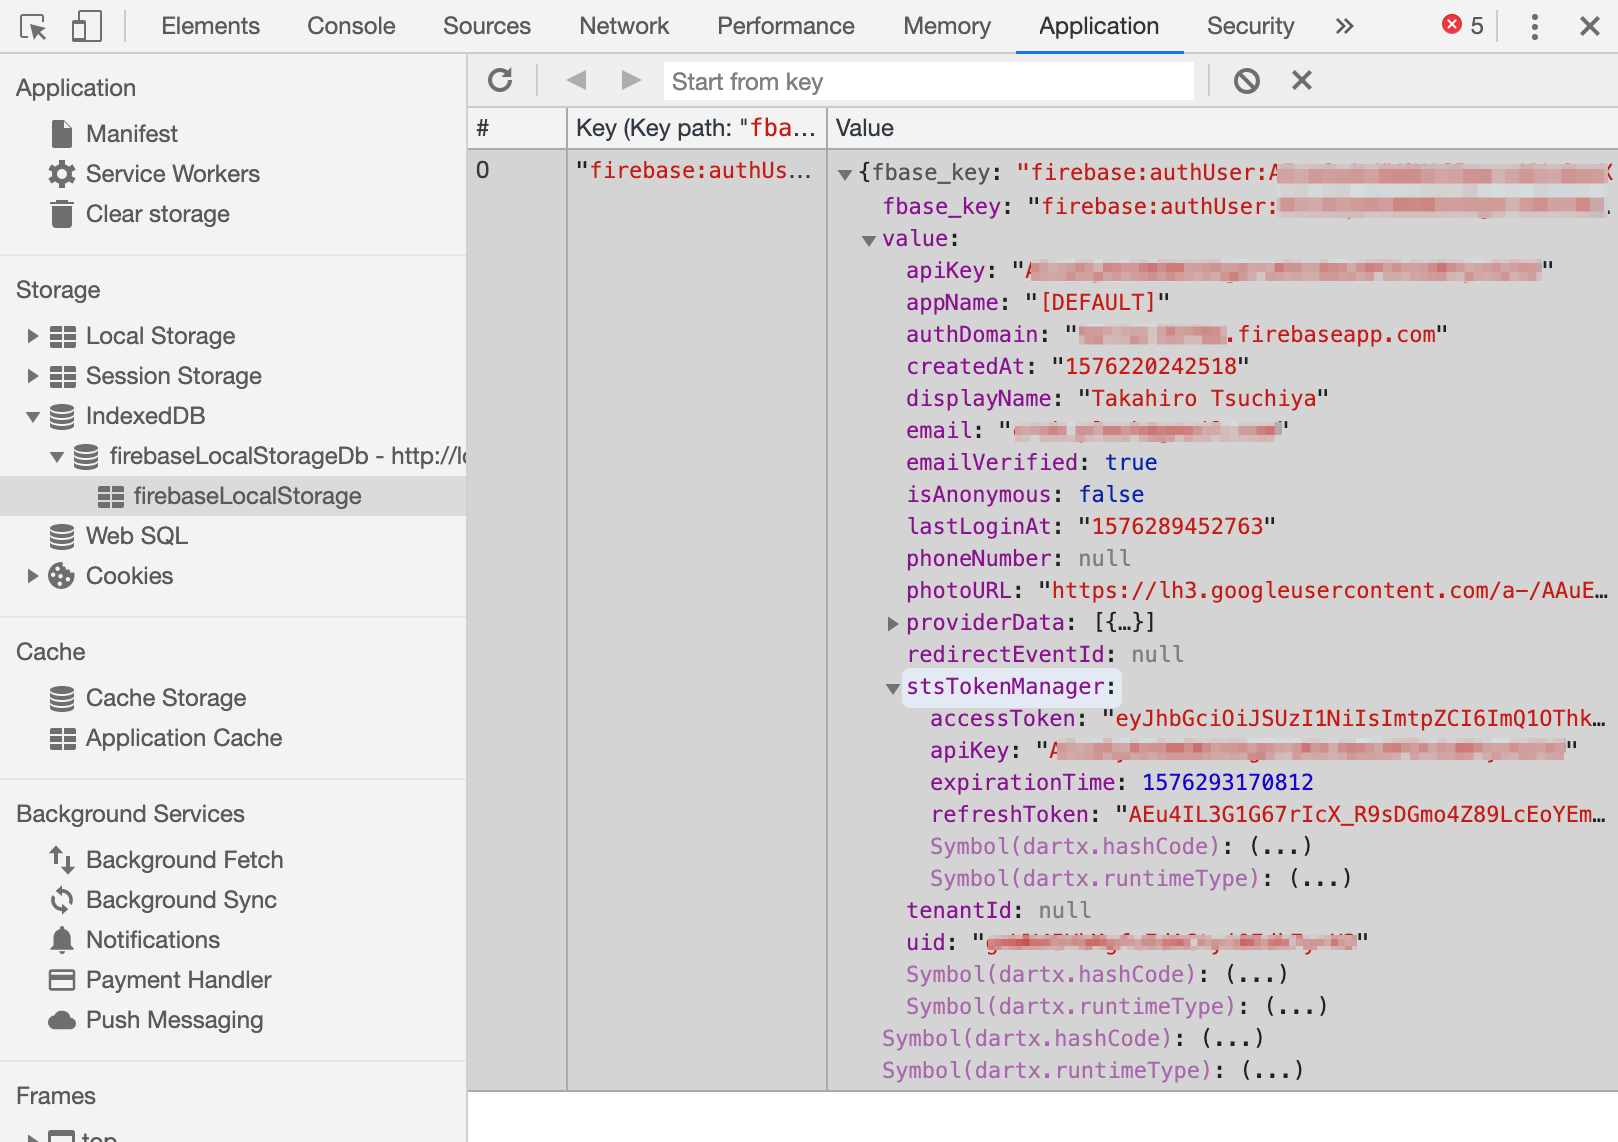Click the red error count badge
Image resolution: width=1618 pixels, height=1142 pixels.
click(x=1463, y=25)
